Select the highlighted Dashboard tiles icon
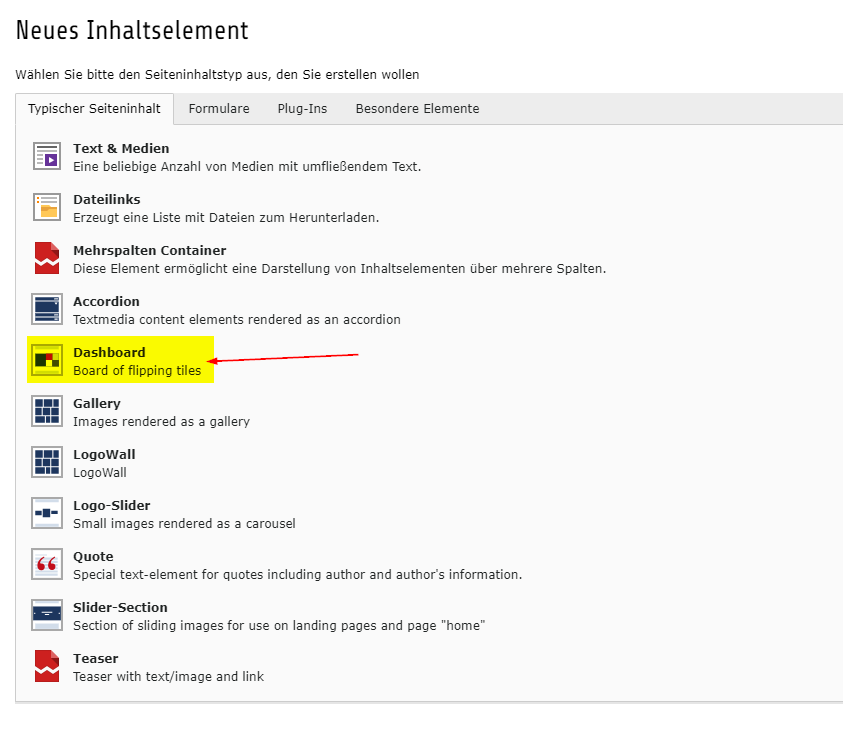The width and height of the screenshot is (843, 751). (47, 361)
